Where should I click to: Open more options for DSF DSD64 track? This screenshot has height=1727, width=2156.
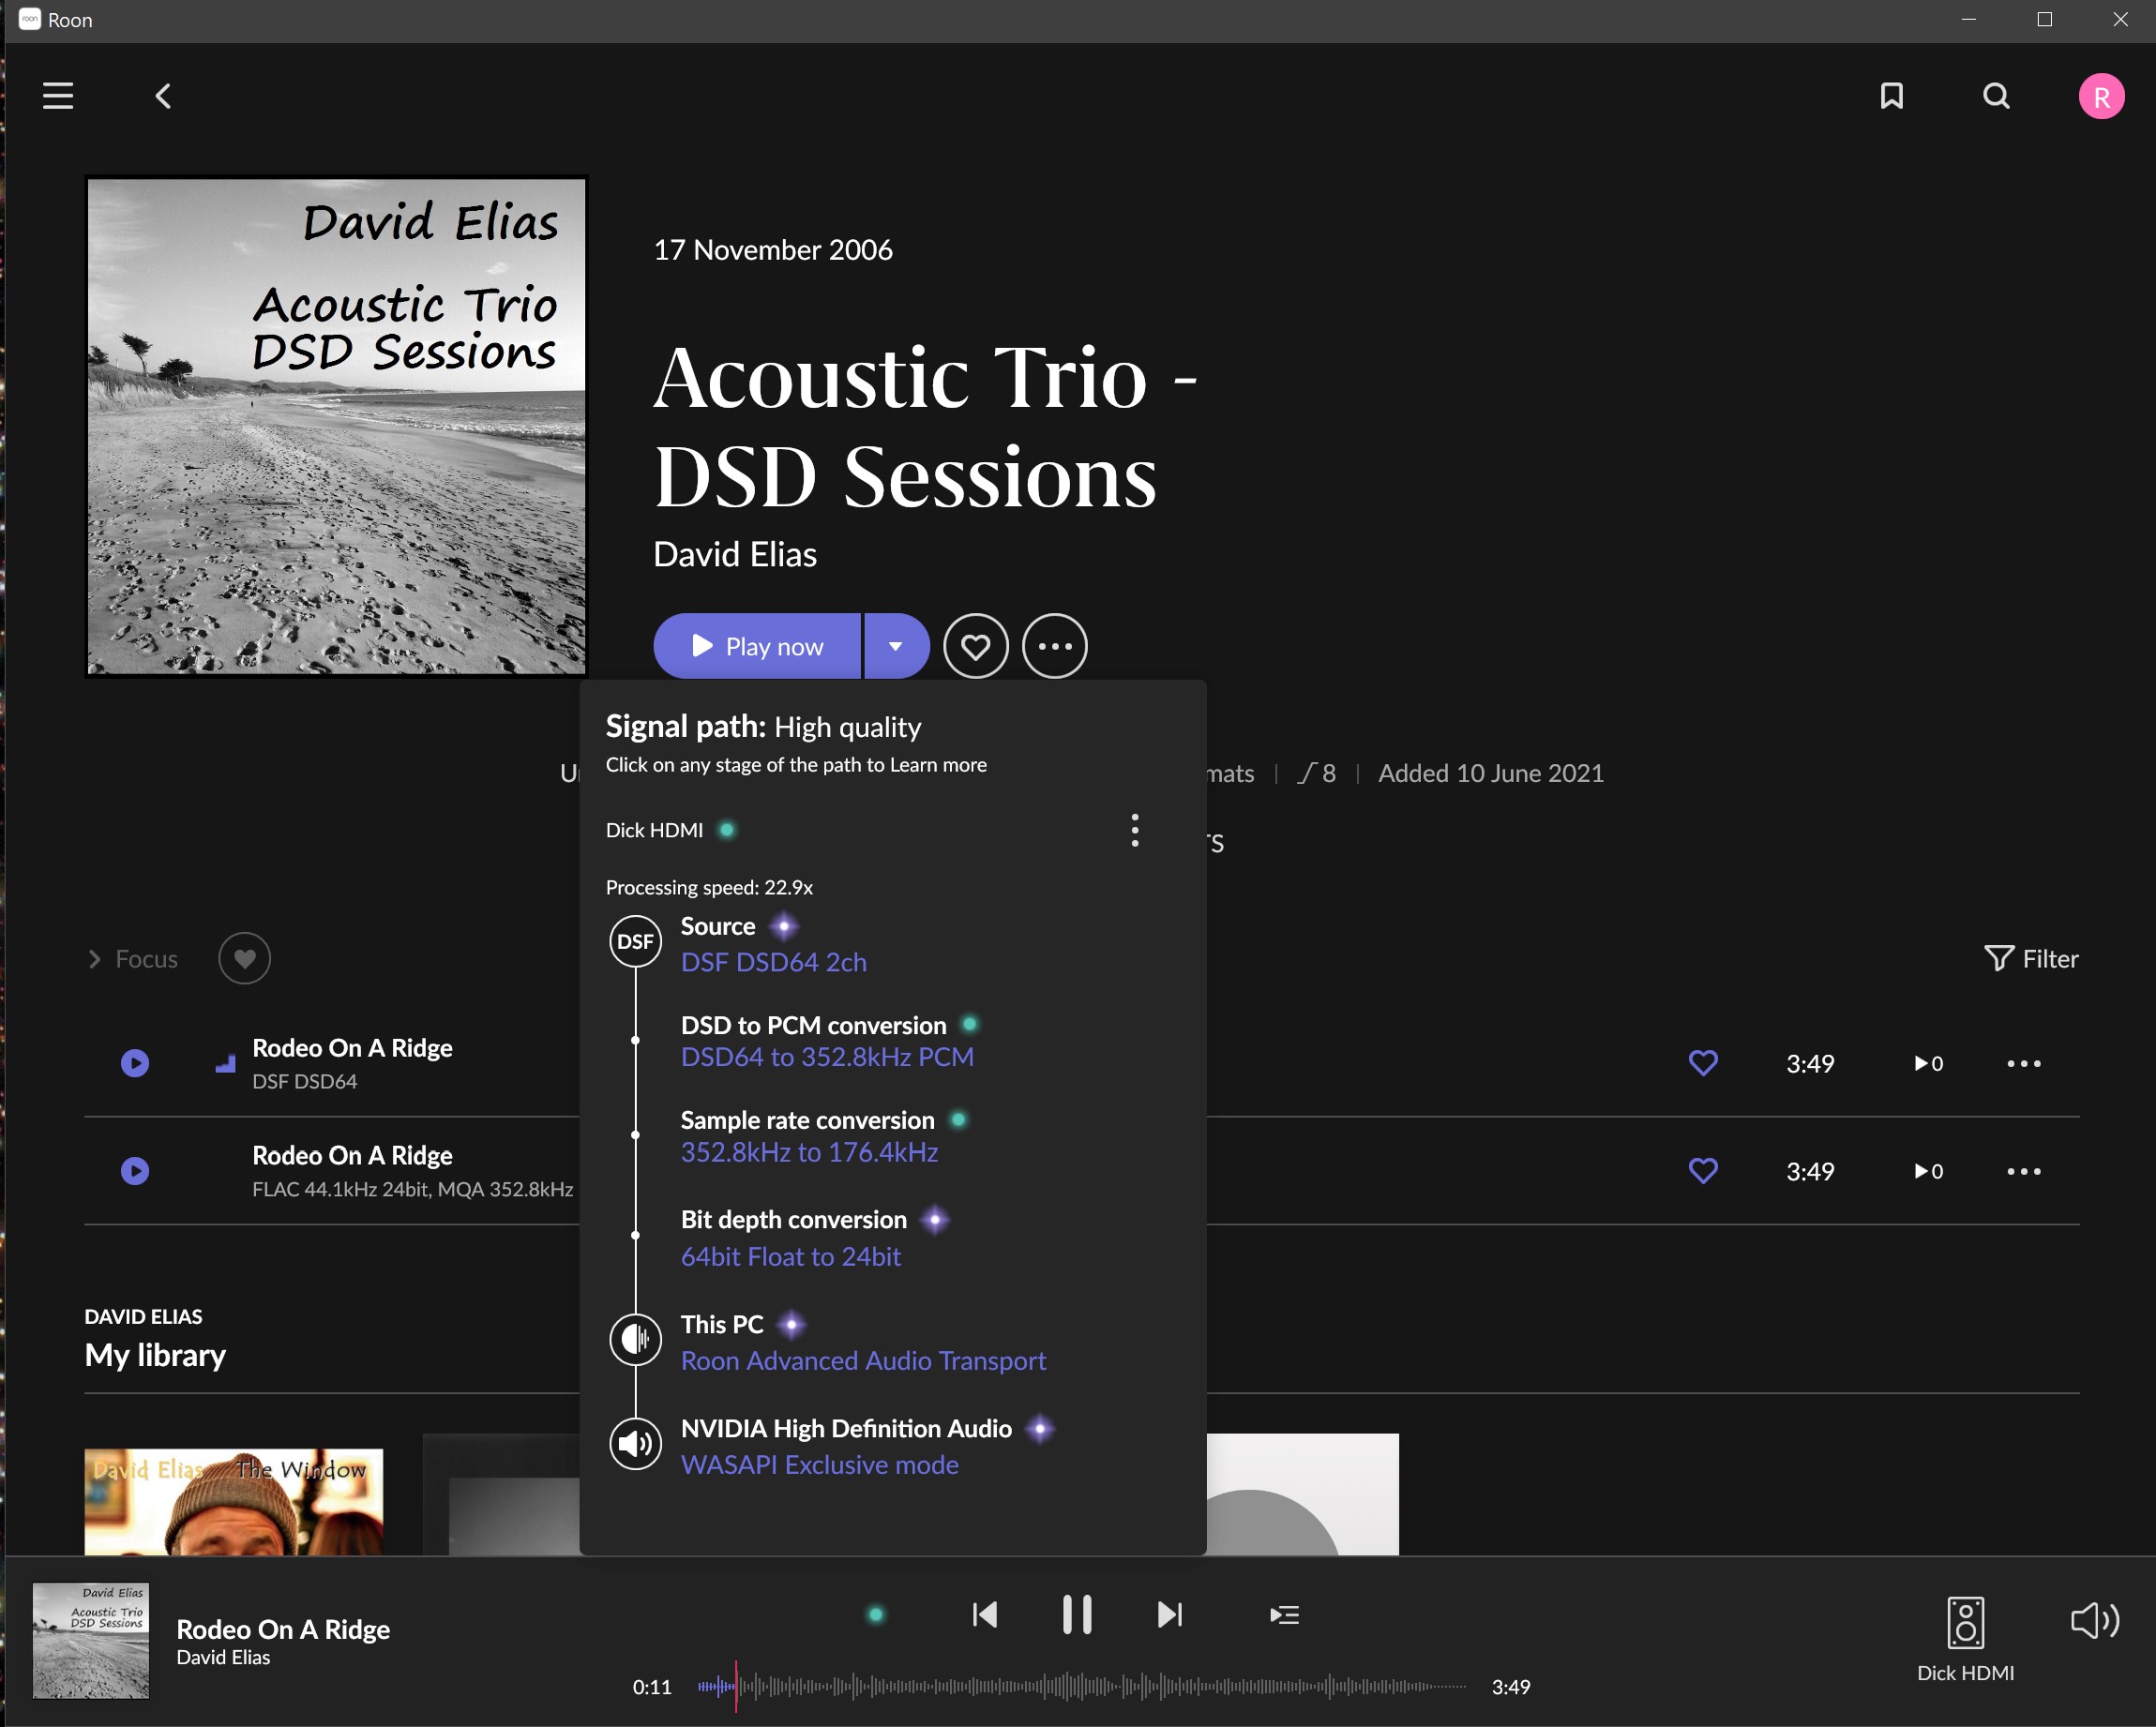(2023, 1063)
